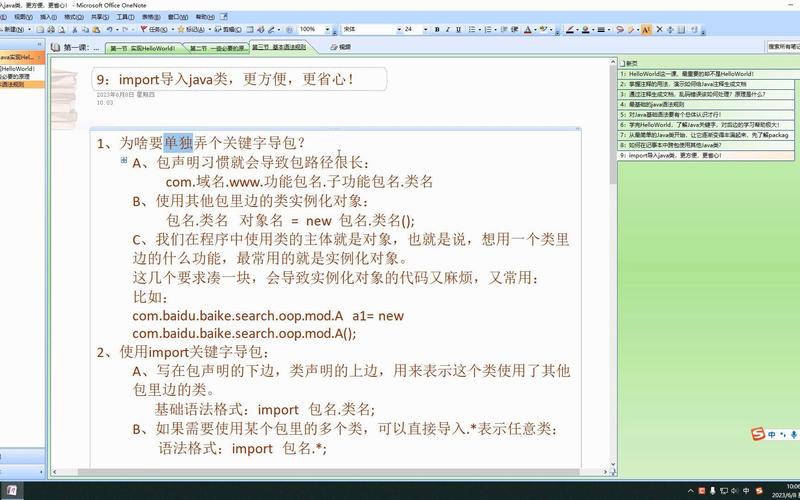Click the insert extra writing space icon
800x500 pixels.
click(x=670, y=29)
